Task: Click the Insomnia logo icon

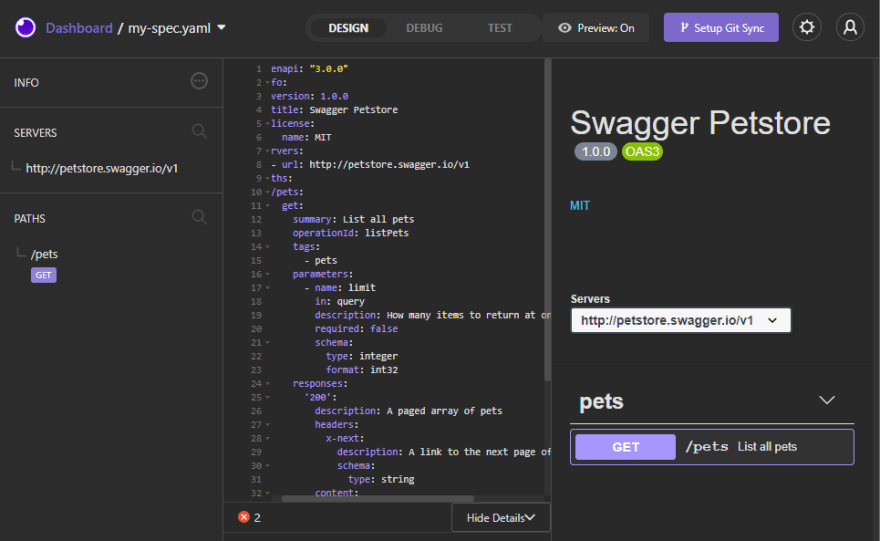Action: point(25,27)
